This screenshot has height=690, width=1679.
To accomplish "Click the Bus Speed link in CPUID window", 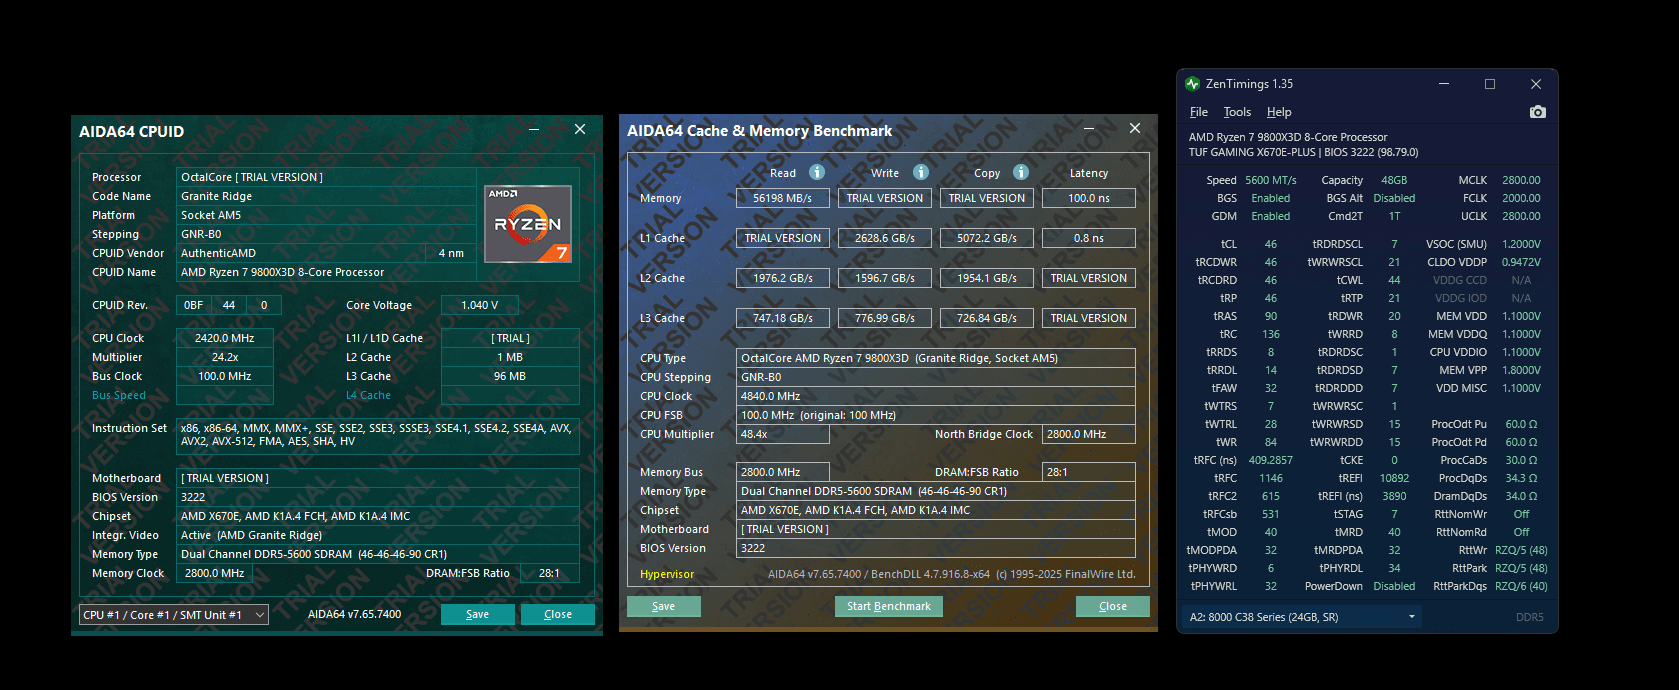I will coord(119,395).
